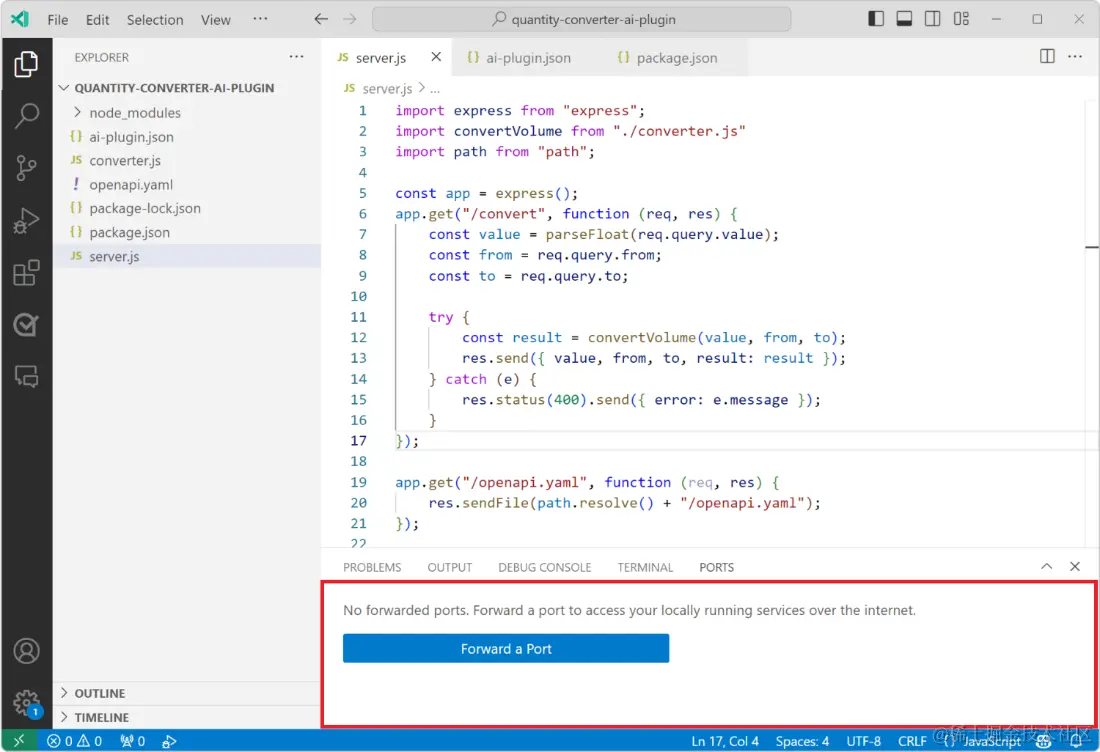Open the Accounts menu icon
Image resolution: width=1100 pixels, height=752 pixels.
(26, 651)
